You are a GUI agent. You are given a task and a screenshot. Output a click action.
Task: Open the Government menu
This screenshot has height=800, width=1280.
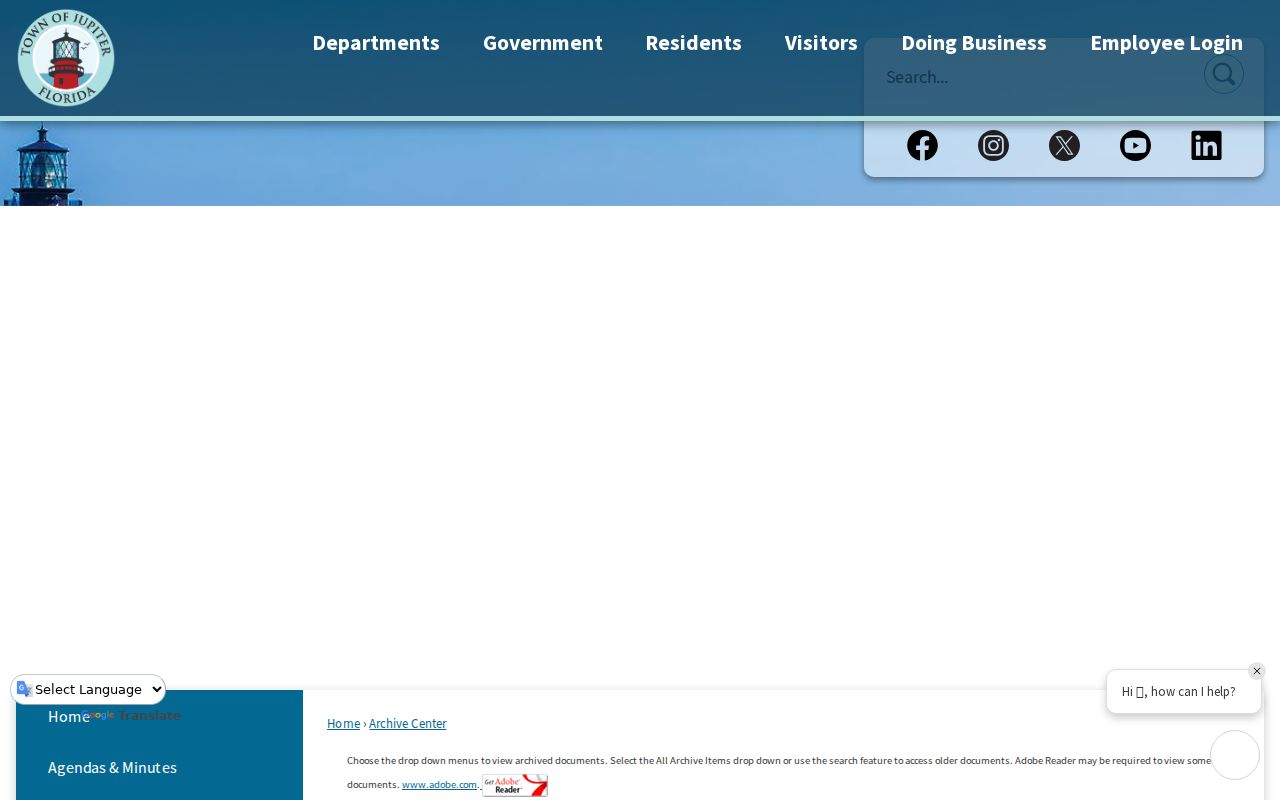pos(543,43)
